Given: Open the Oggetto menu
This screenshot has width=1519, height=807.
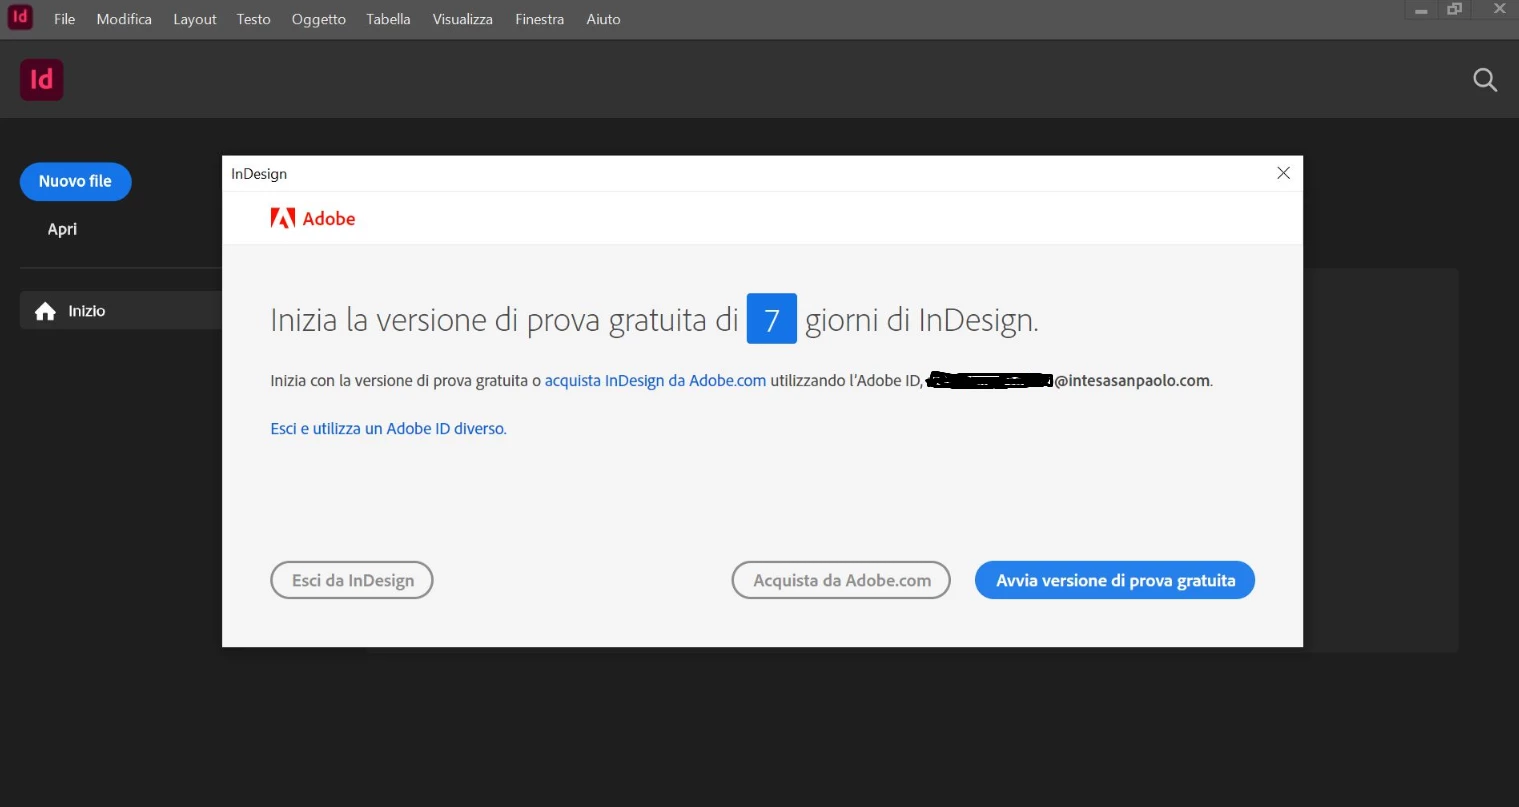Looking at the screenshot, I should point(318,19).
